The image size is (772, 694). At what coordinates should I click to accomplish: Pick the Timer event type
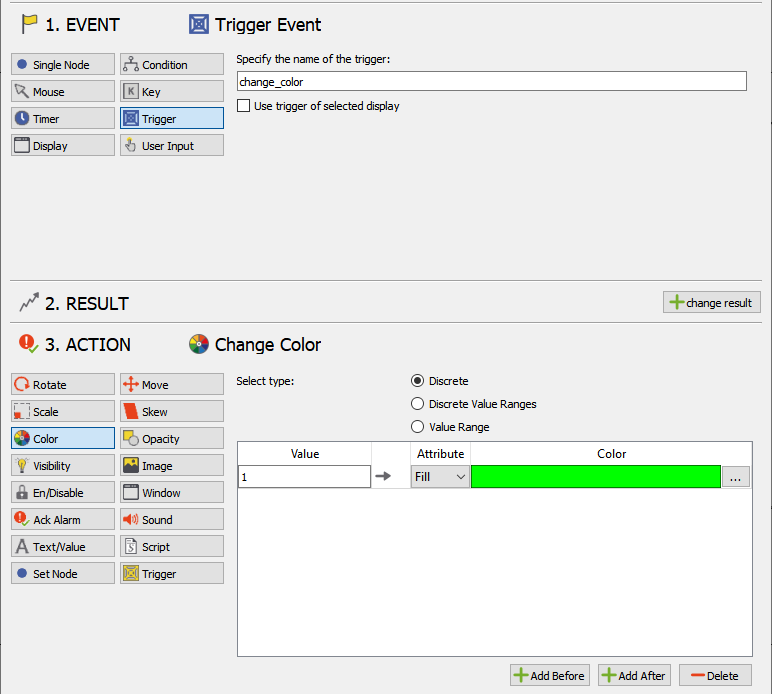[63, 119]
